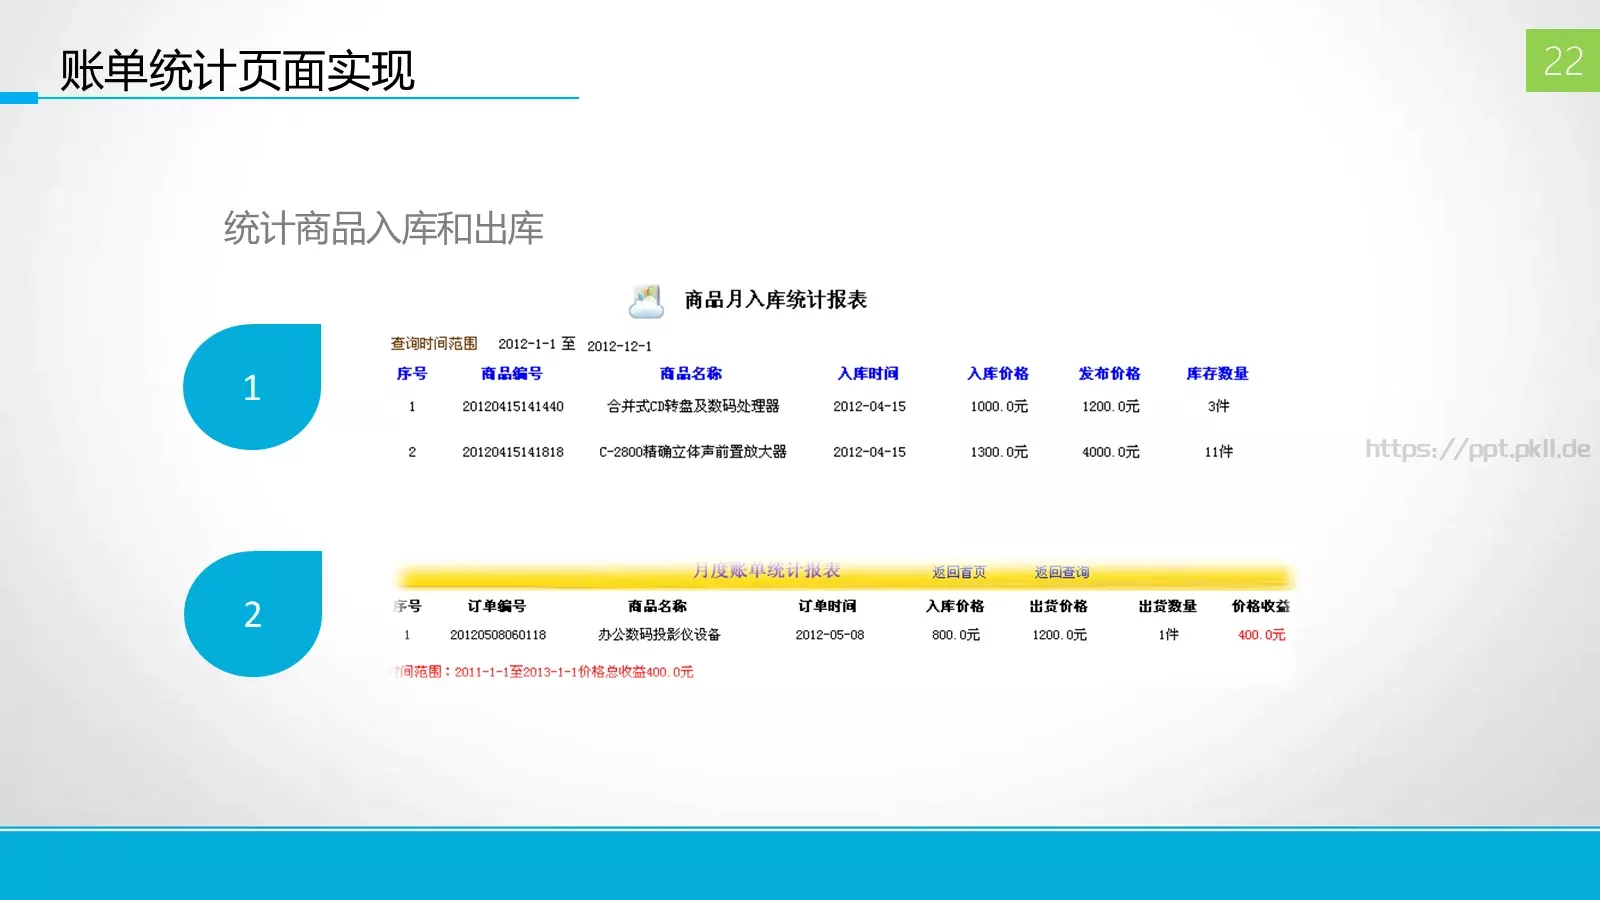Click product number 20120415141818

pyautogui.click(x=513, y=452)
